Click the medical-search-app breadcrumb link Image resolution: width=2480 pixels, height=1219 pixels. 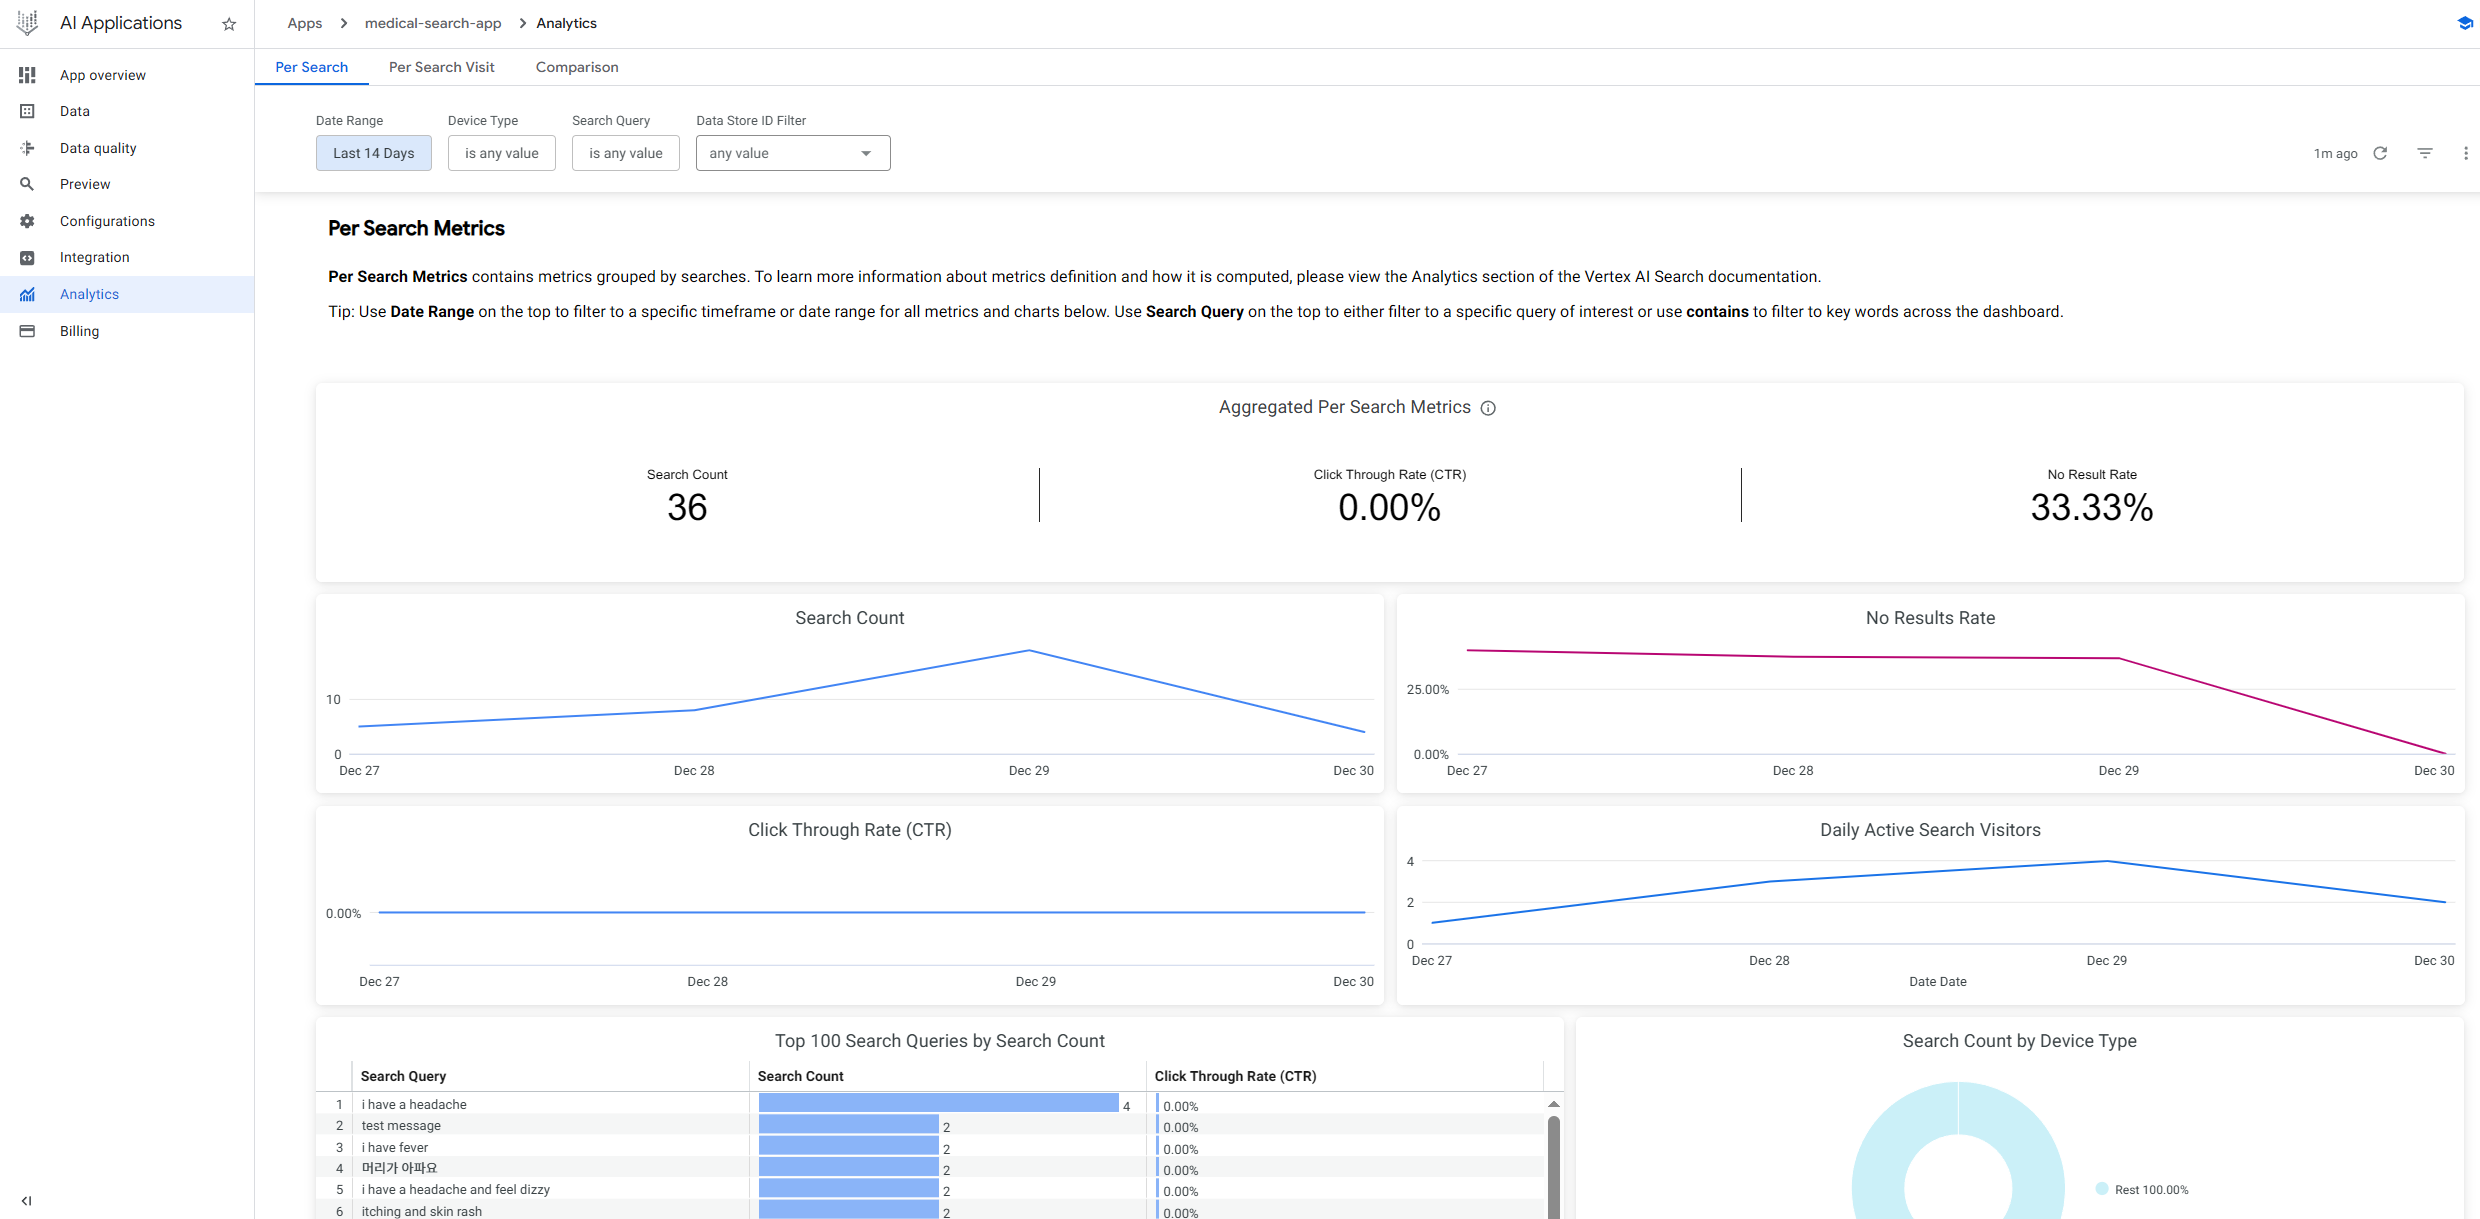coord(432,23)
